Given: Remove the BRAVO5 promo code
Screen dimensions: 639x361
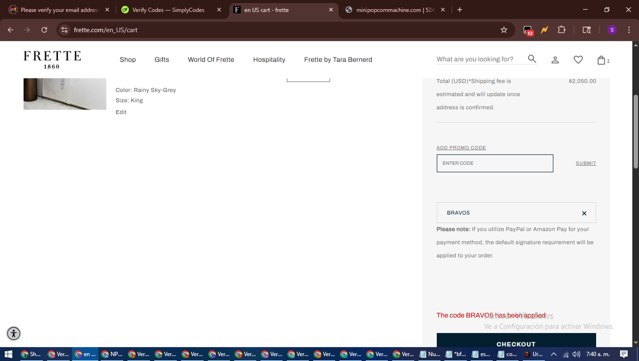Looking at the screenshot, I should [584, 213].
